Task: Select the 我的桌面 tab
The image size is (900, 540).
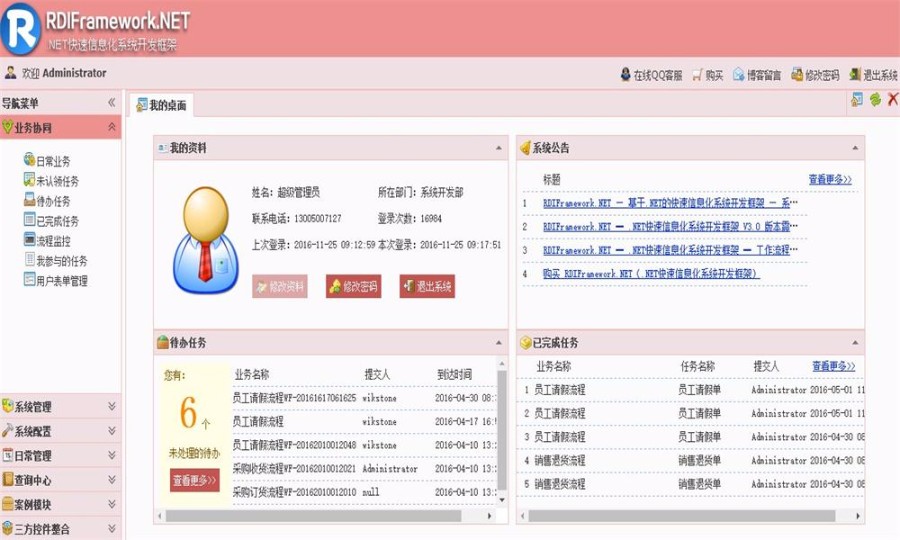Action: pos(161,105)
